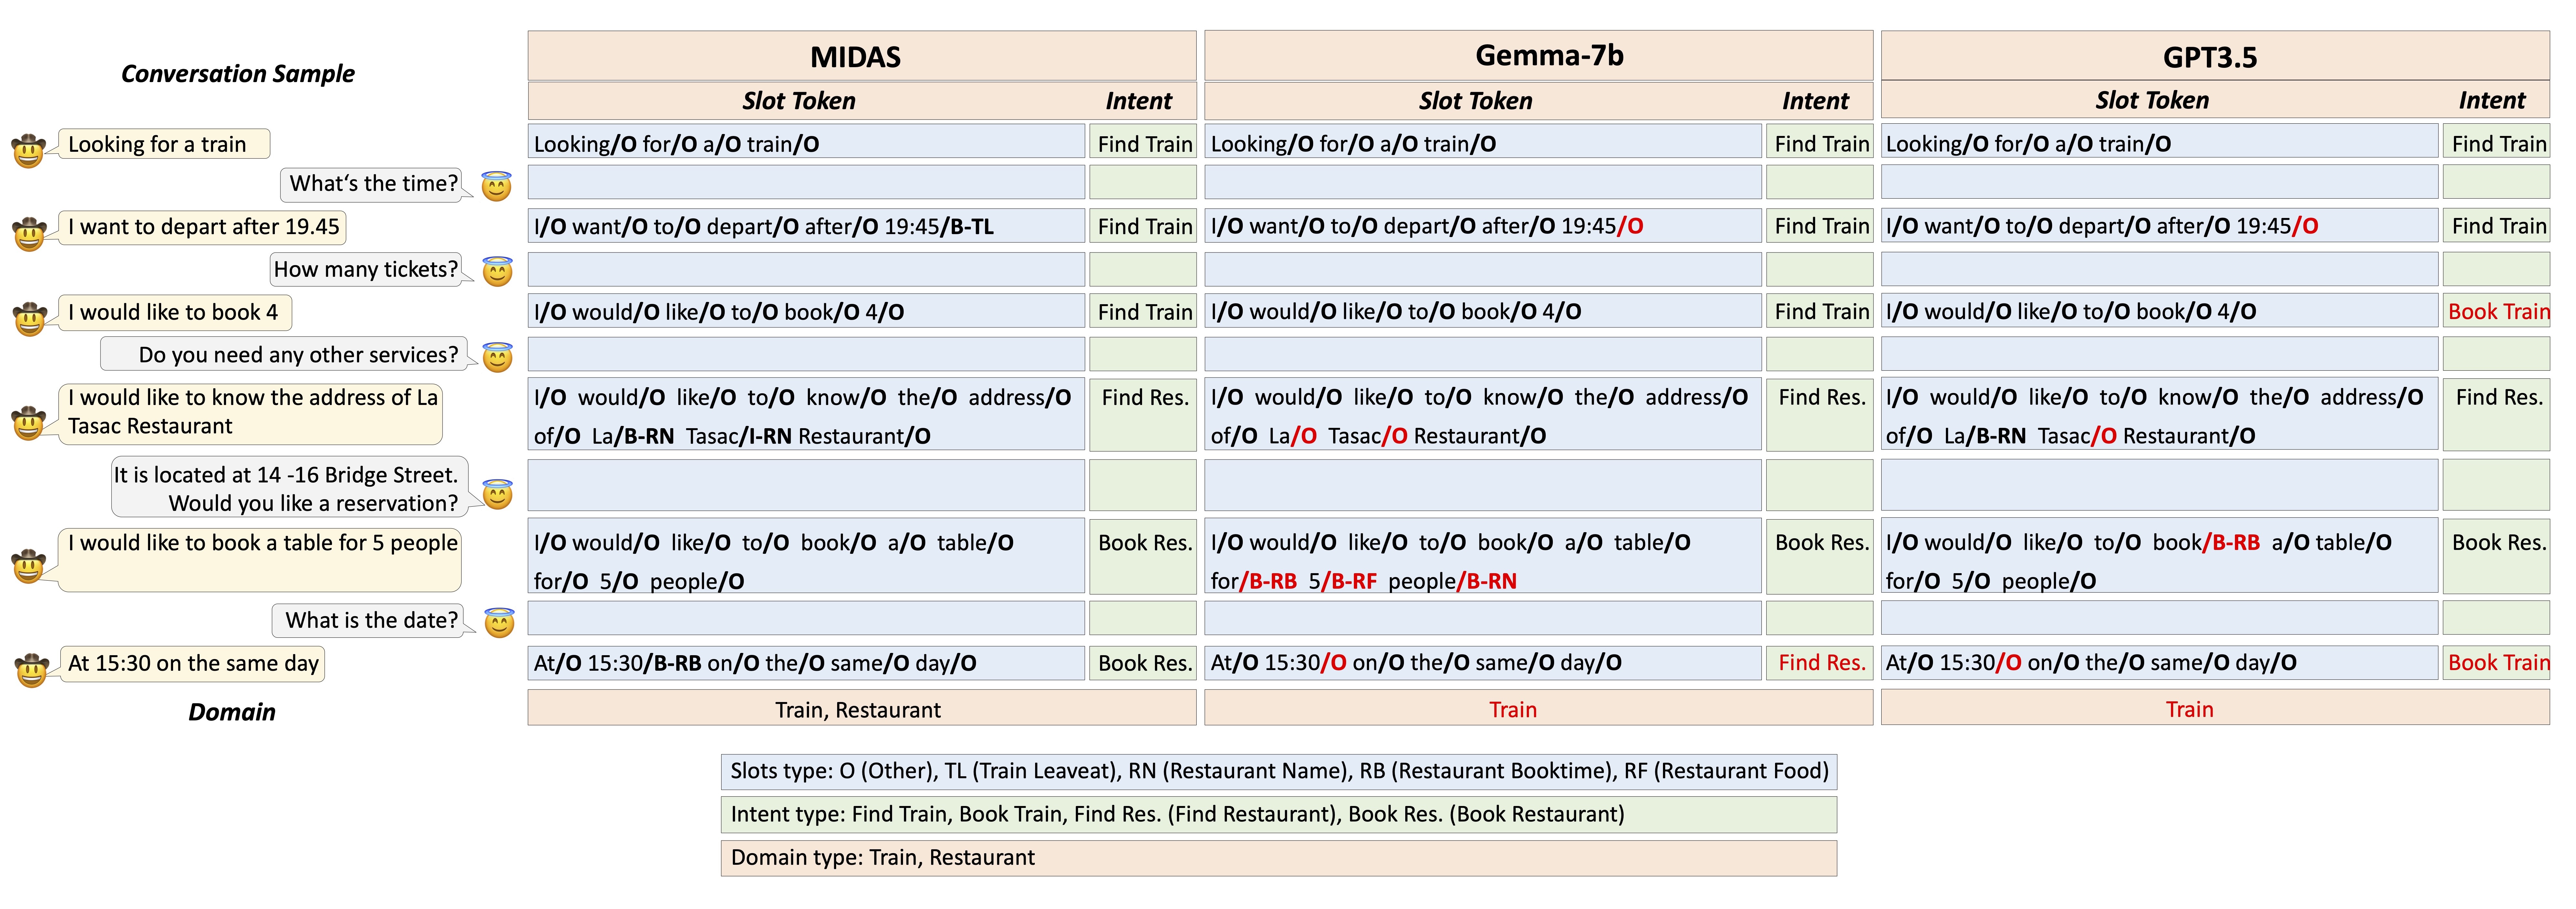The height and width of the screenshot is (909, 2576).
Task: Click the cowboy emoji beside "At 15:30 on the same day"
Action: 31,669
